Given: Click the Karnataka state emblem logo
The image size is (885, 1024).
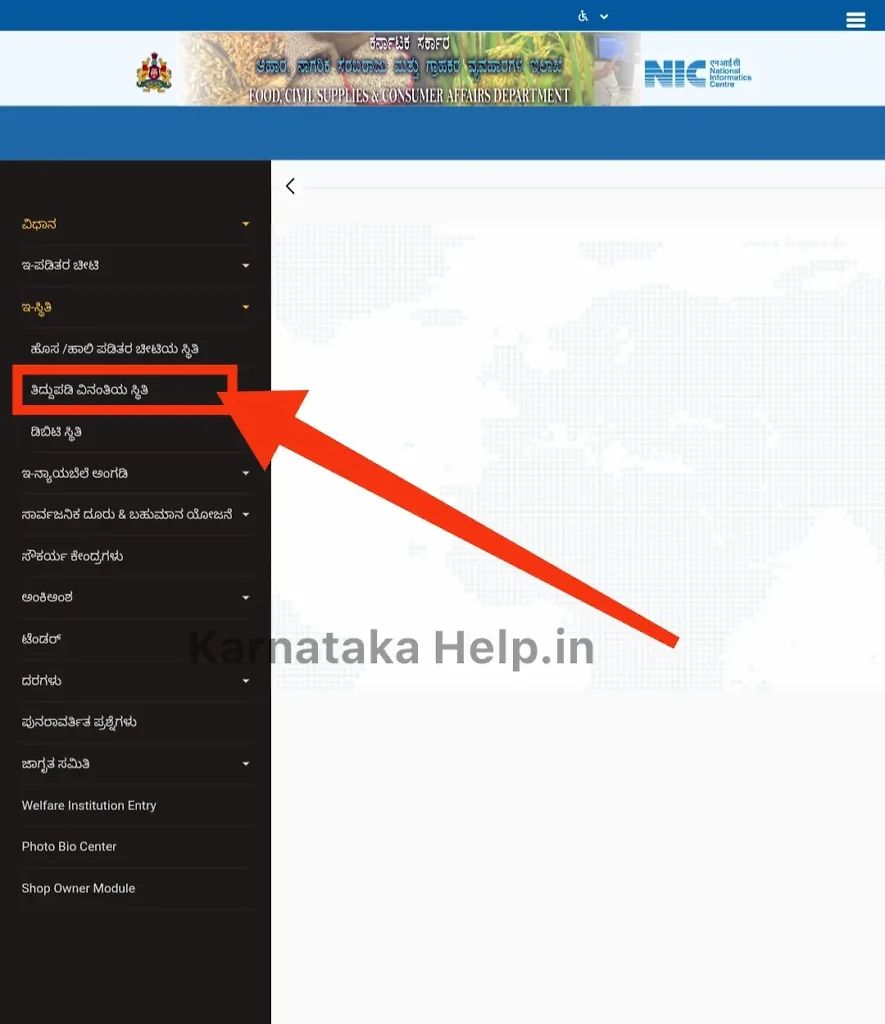Looking at the screenshot, I should tap(153, 72).
